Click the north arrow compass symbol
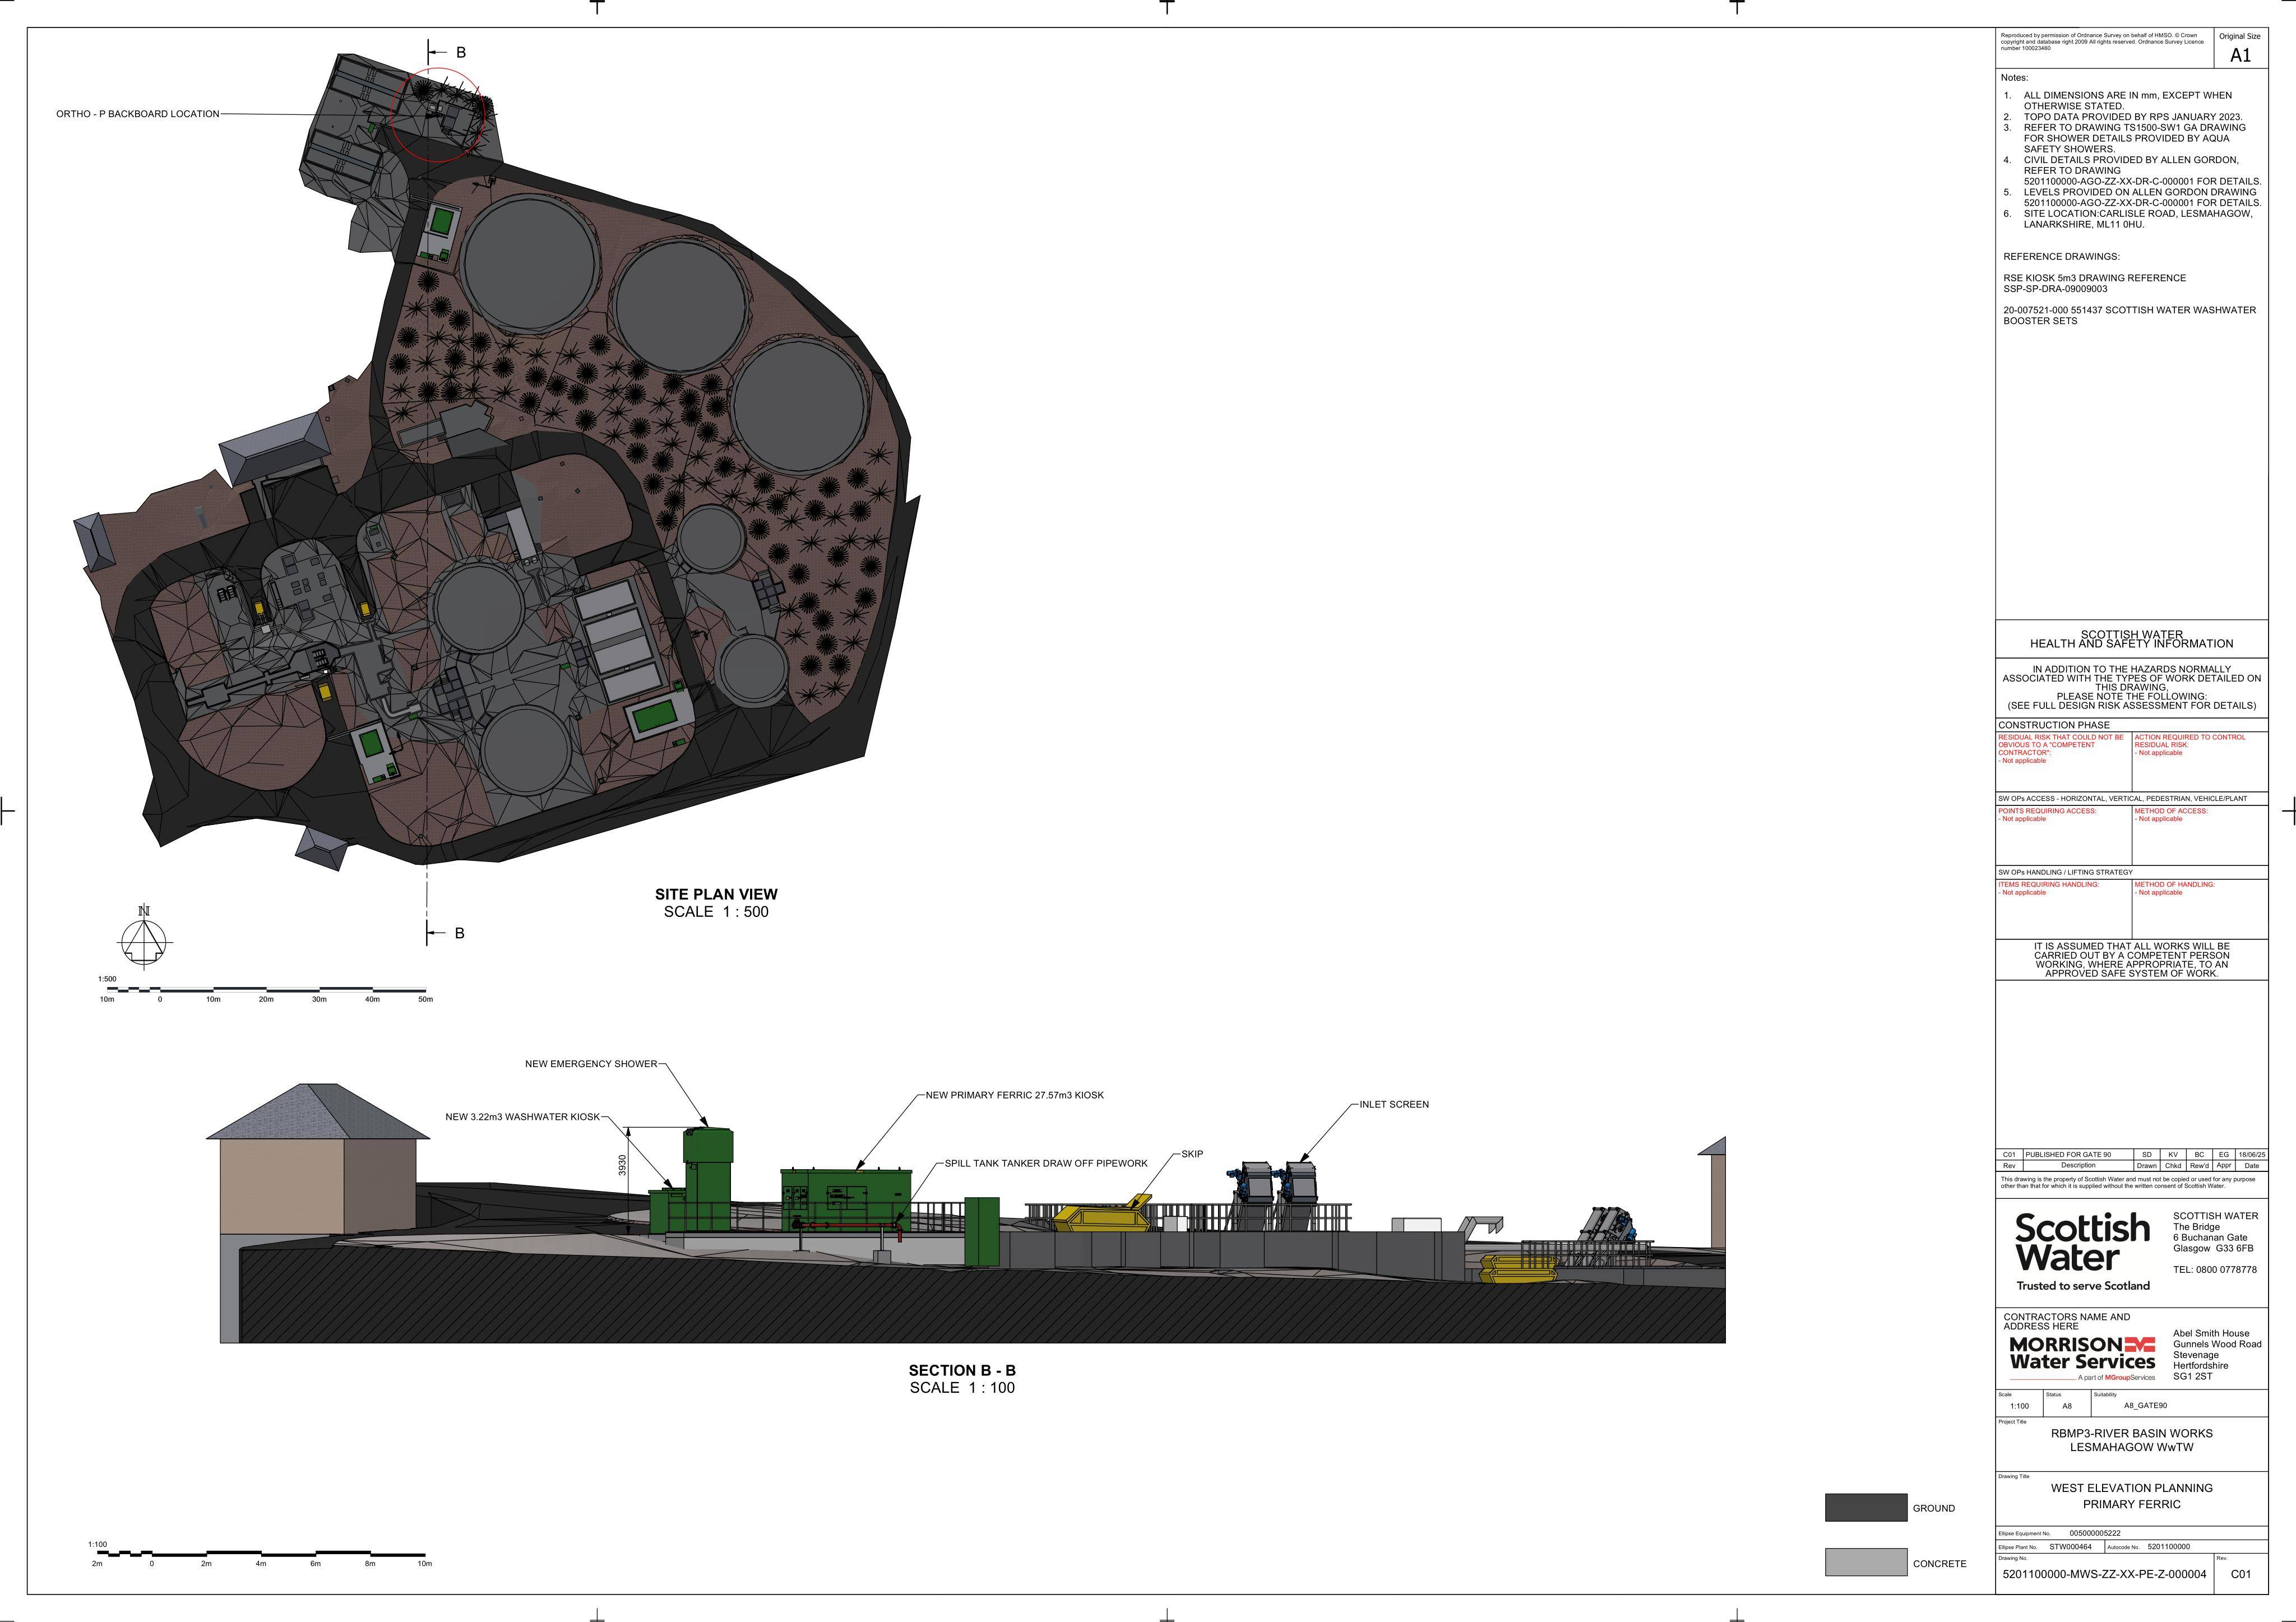This screenshot has width=2296, height=1622. tap(146, 937)
